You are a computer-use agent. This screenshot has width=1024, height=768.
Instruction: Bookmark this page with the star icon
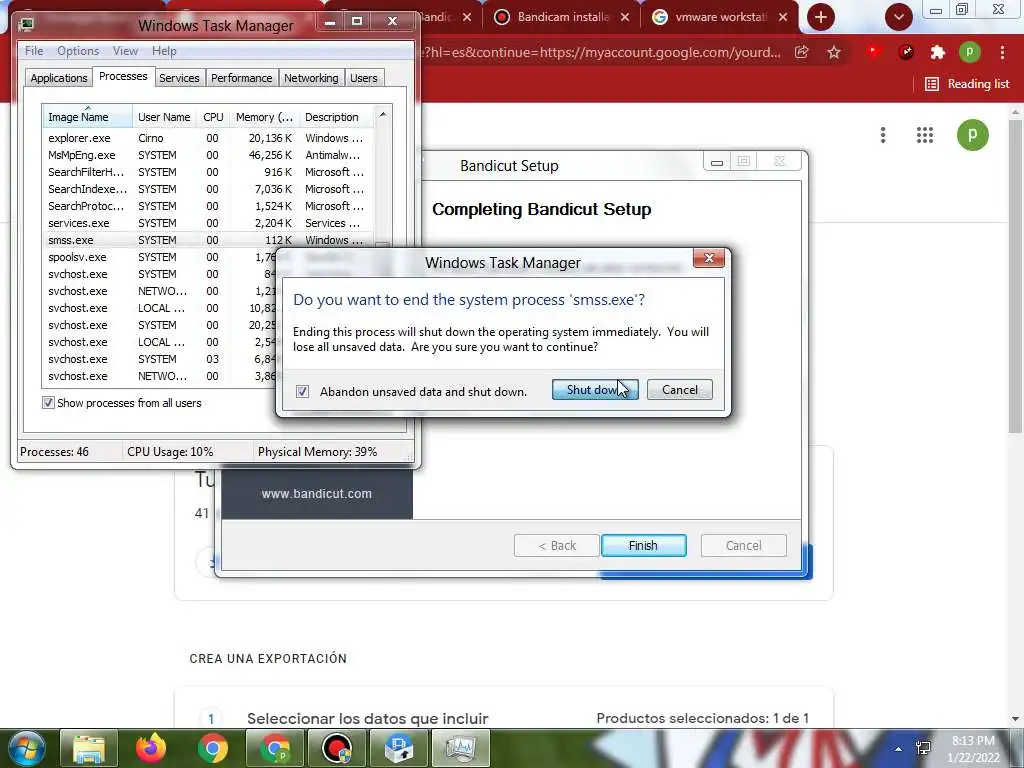834,52
